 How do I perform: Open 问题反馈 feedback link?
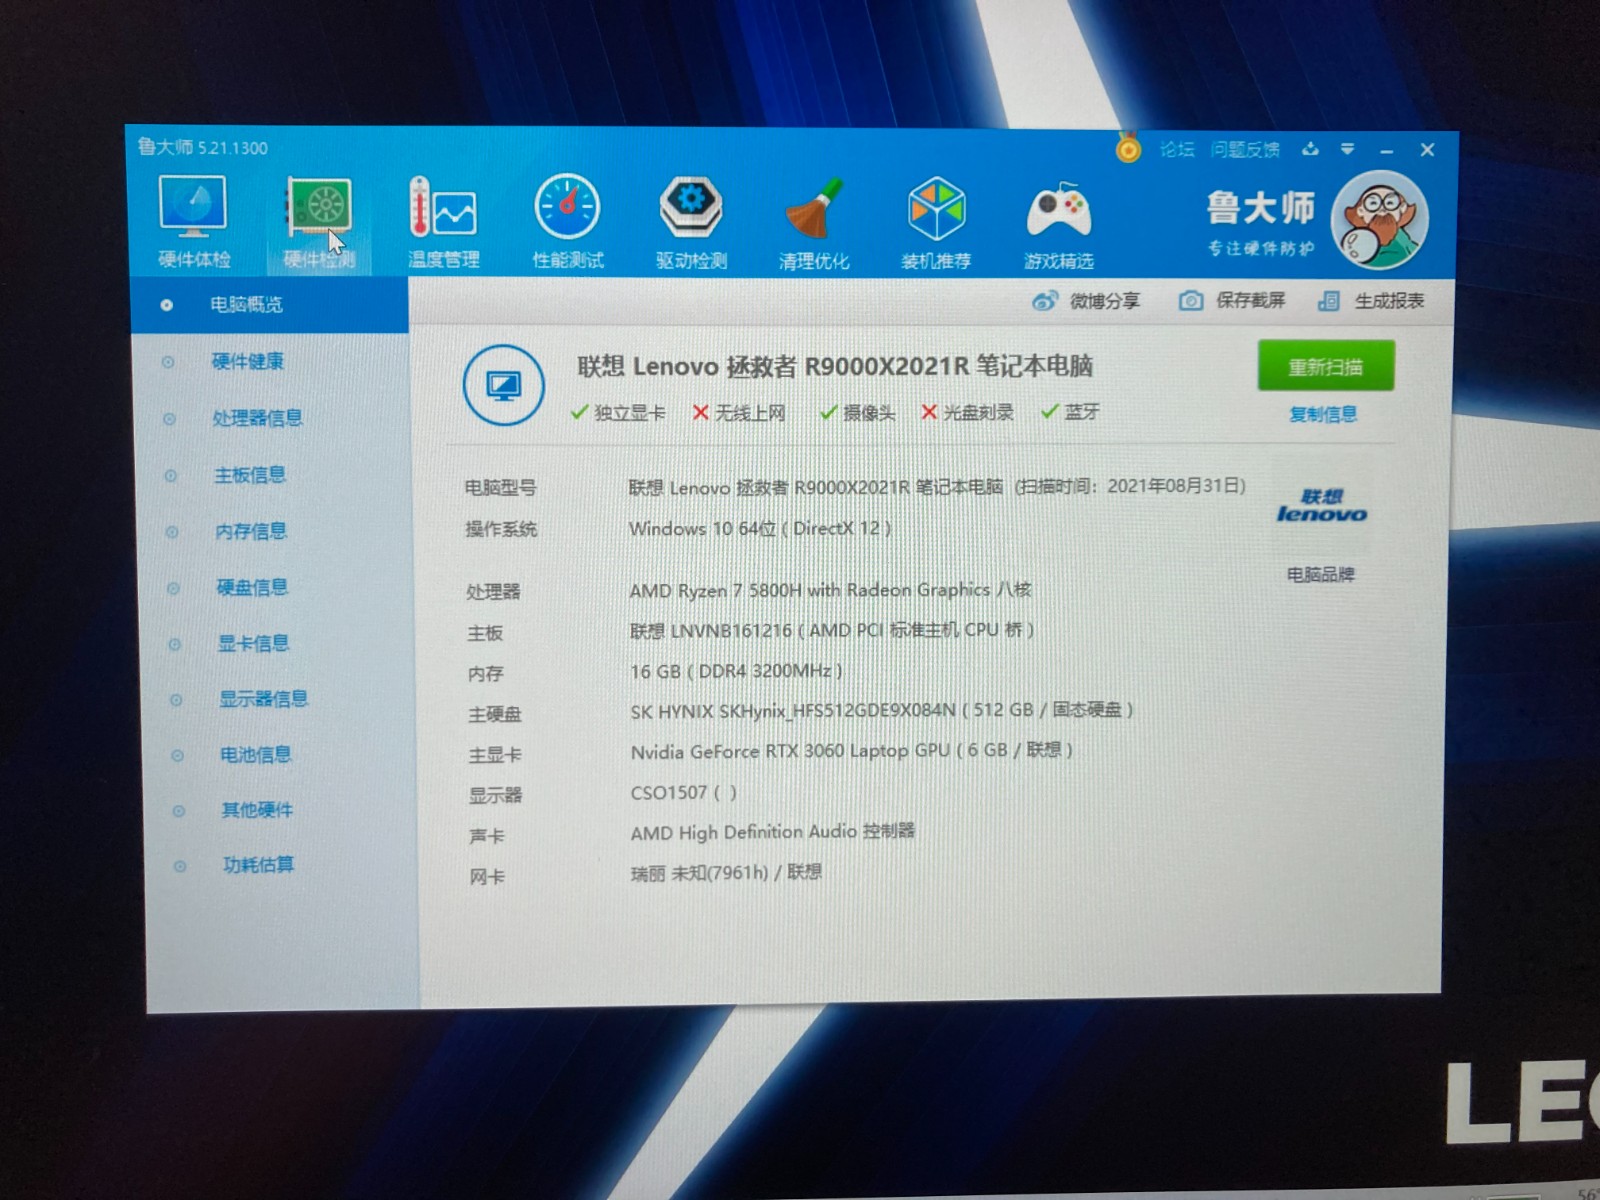1245,150
